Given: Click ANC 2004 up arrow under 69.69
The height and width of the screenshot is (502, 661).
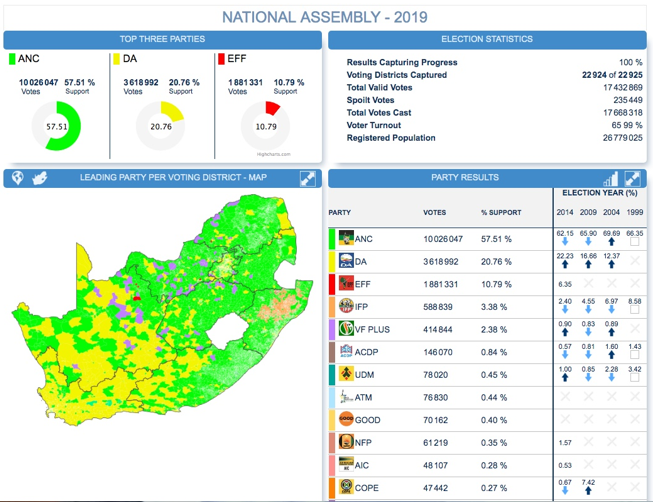Looking at the screenshot, I should click(611, 242).
